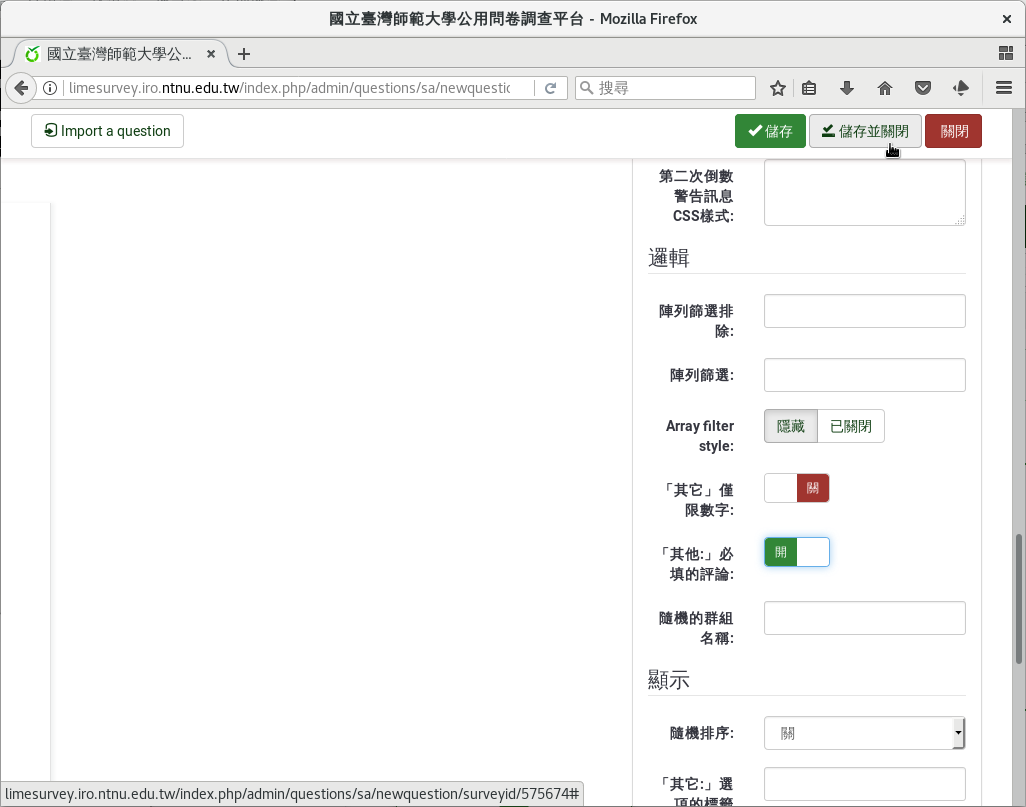Image resolution: width=1026 pixels, height=807 pixels.
Task: Click the page vertical scrollbar thumb
Action: (1018, 599)
